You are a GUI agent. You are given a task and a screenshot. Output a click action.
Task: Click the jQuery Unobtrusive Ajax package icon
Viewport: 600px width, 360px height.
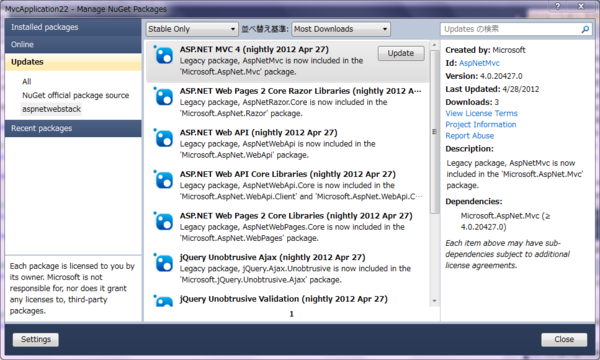[x=163, y=264]
